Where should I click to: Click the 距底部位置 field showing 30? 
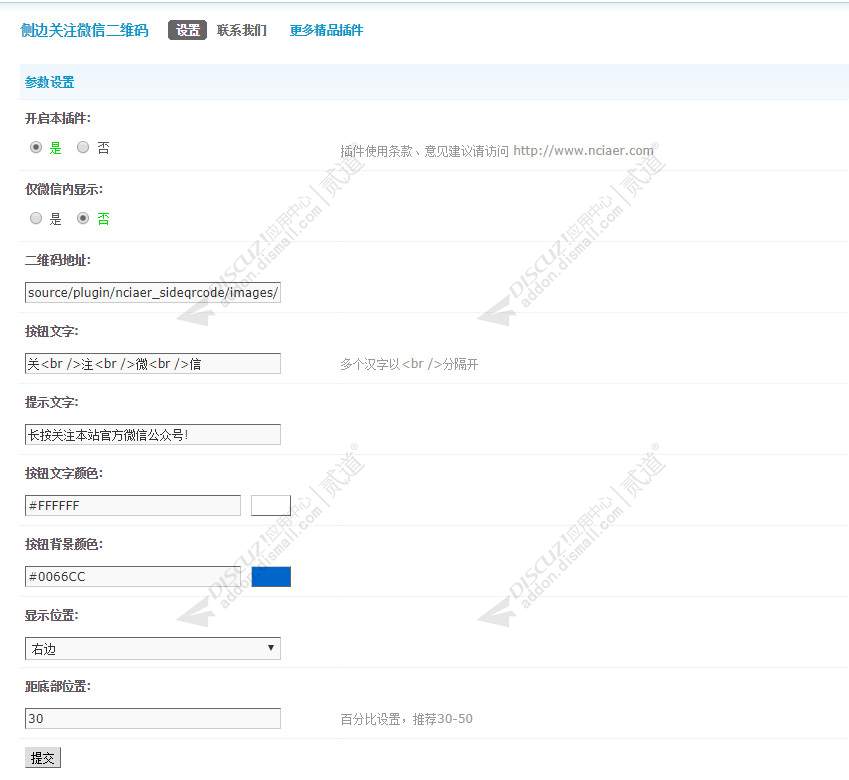pyautogui.click(x=153, y=718)
